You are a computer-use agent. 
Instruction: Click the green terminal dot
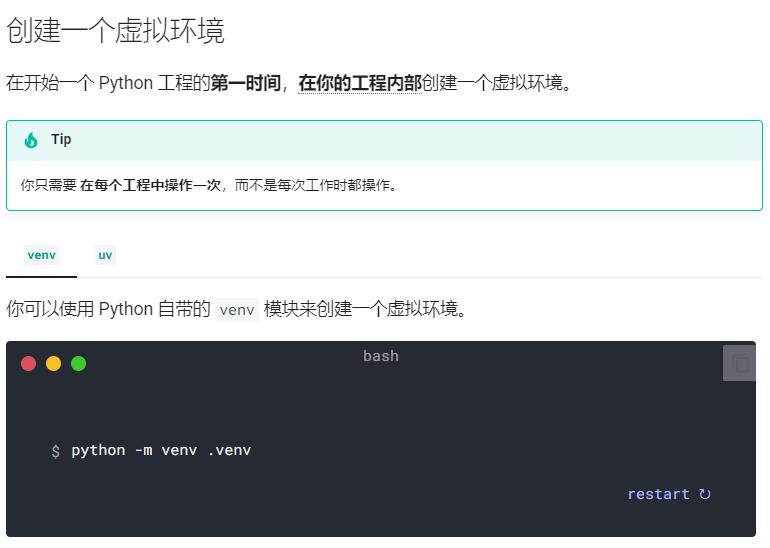point(79,363)
